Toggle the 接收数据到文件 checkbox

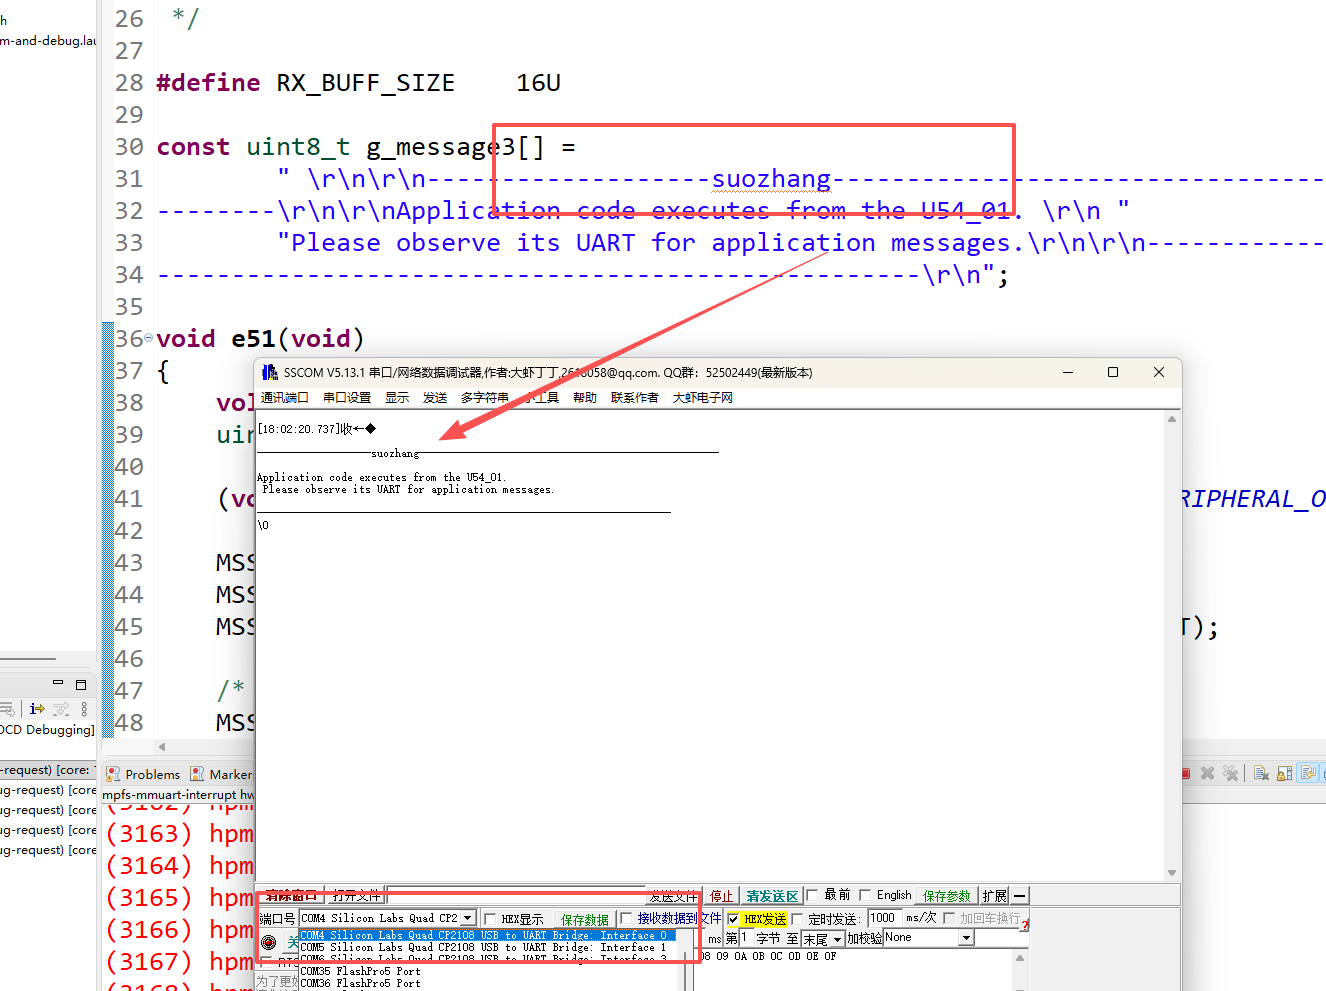point(626,918)
